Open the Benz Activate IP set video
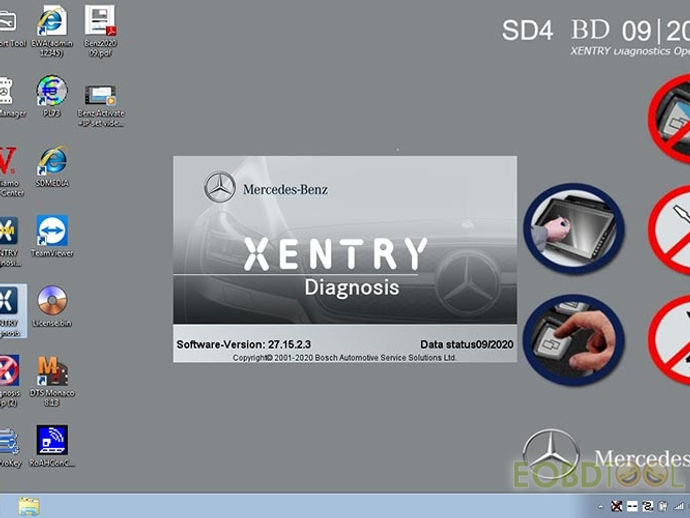Image resolution: width=690 pixels, height=518 pixels. (101, 106)
